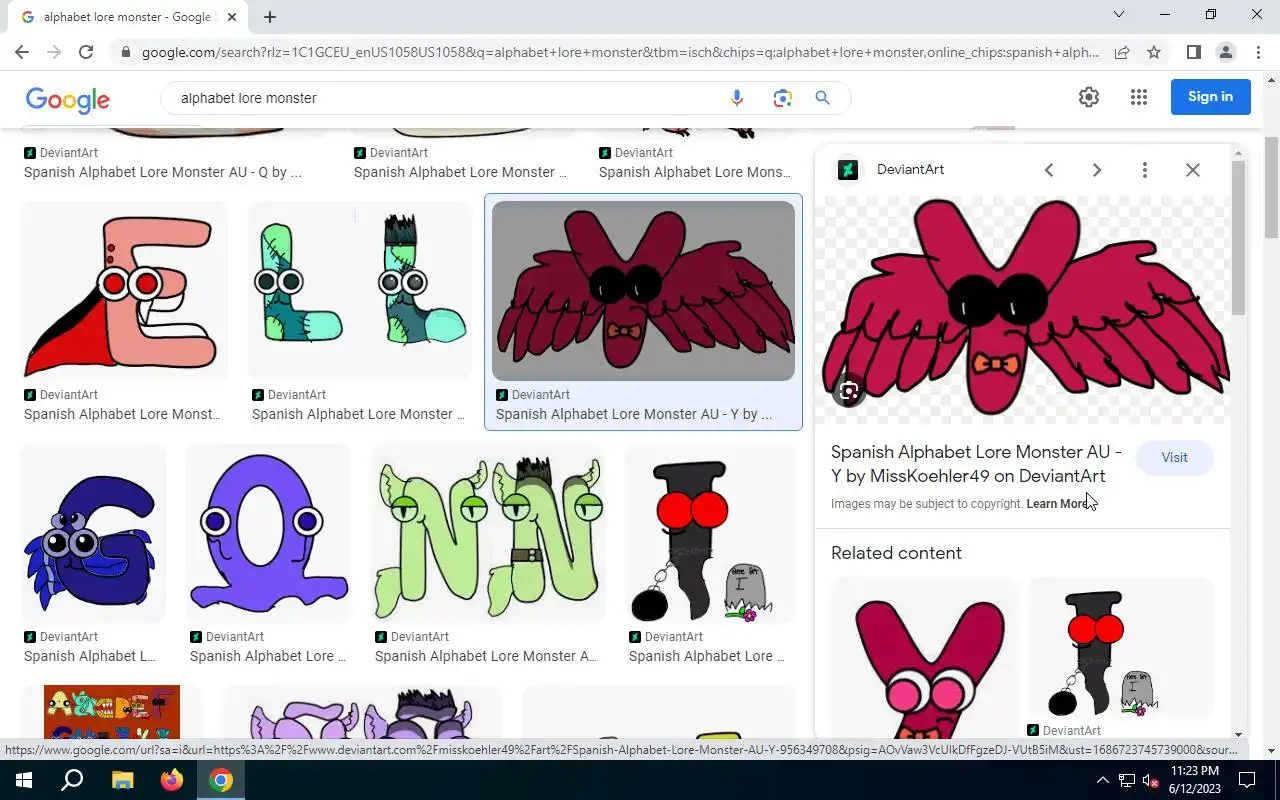
Task: Open related content Y with pink eyes
Action: [x=926, y=659]
